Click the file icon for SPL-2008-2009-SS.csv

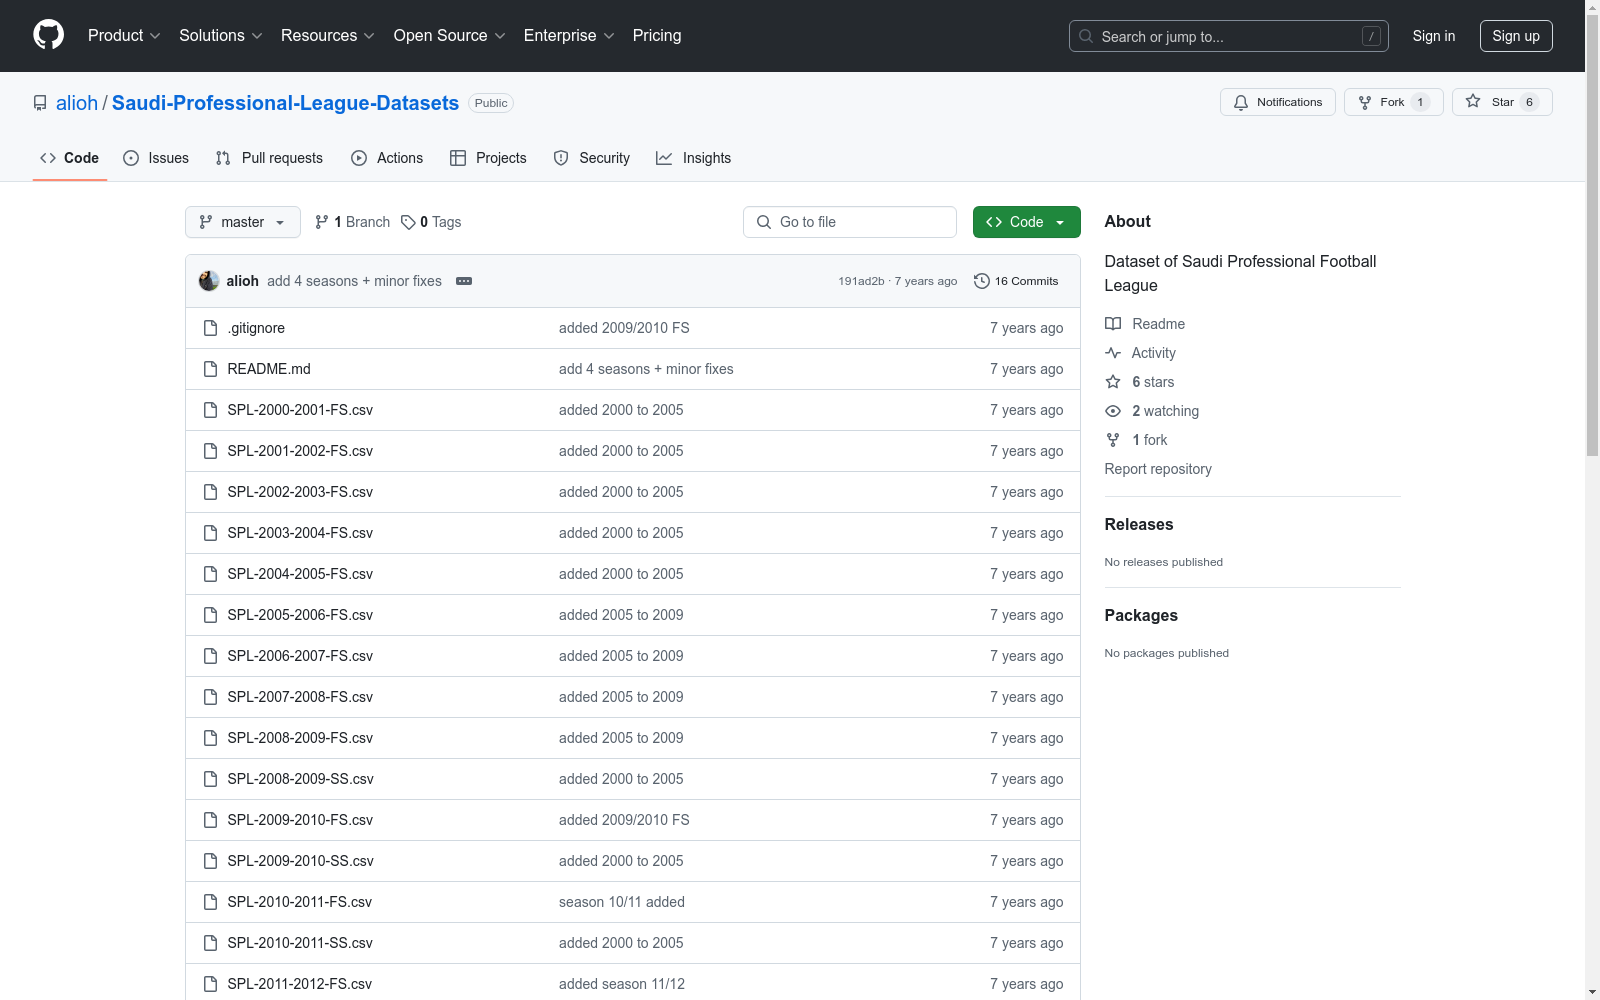210,779
